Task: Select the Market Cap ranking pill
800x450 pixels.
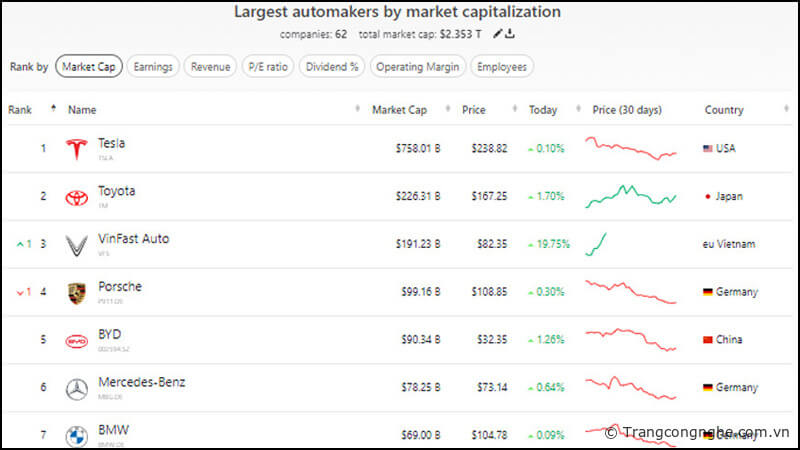Action: pos(87,67)
